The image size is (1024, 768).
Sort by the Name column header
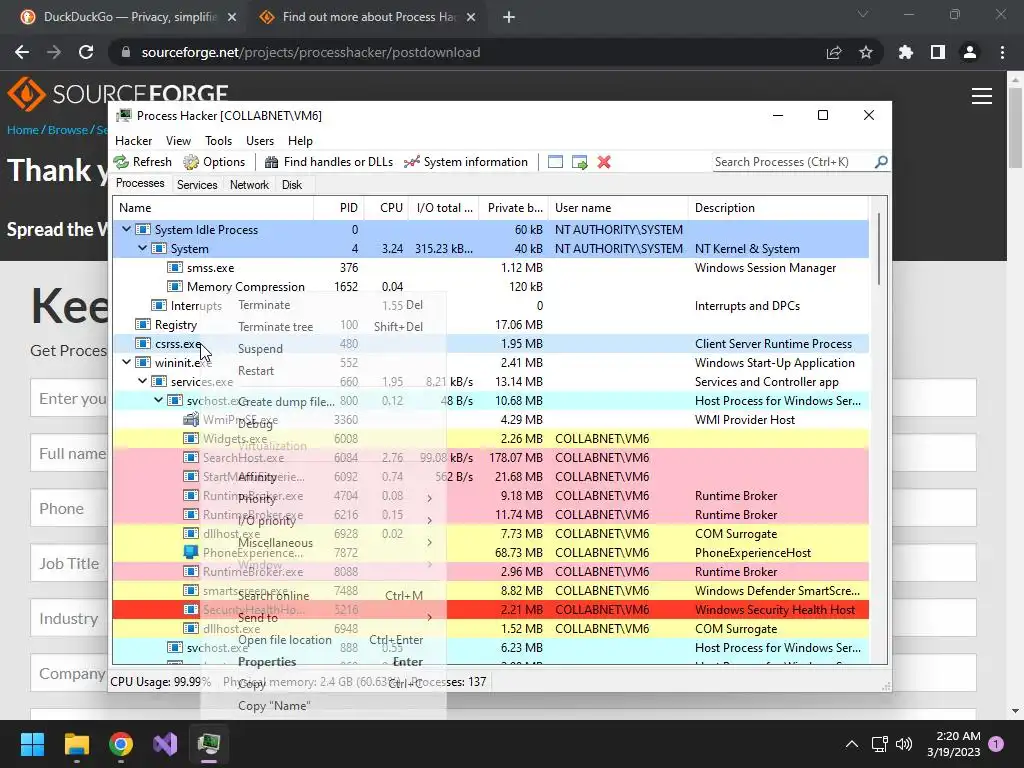tap(213, 208)
